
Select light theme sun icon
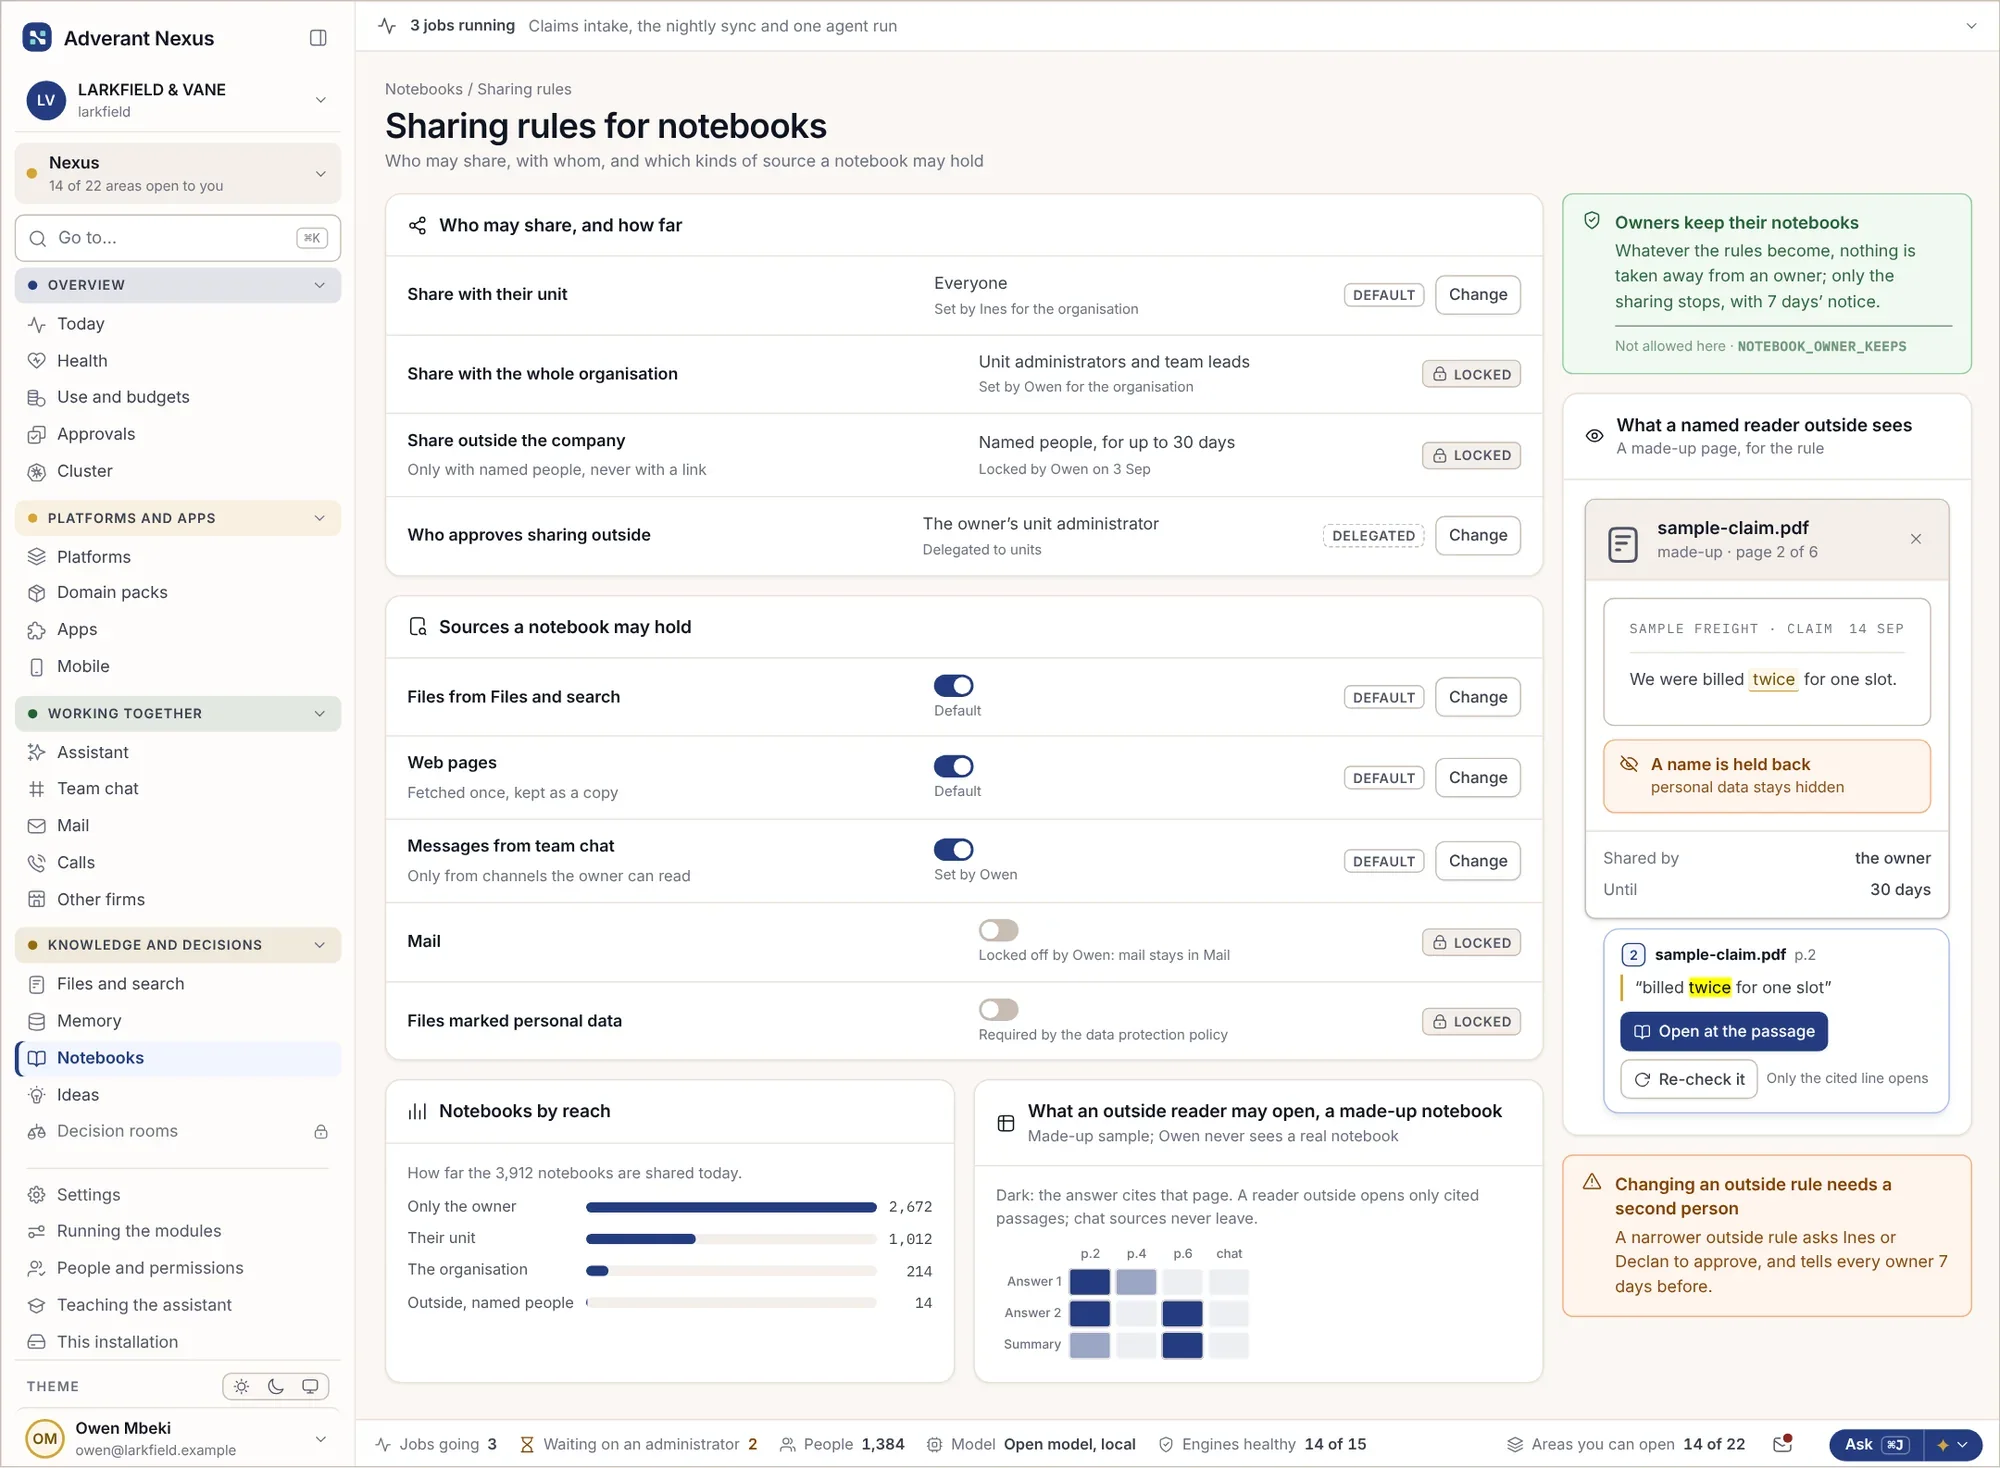[241, 1386]
